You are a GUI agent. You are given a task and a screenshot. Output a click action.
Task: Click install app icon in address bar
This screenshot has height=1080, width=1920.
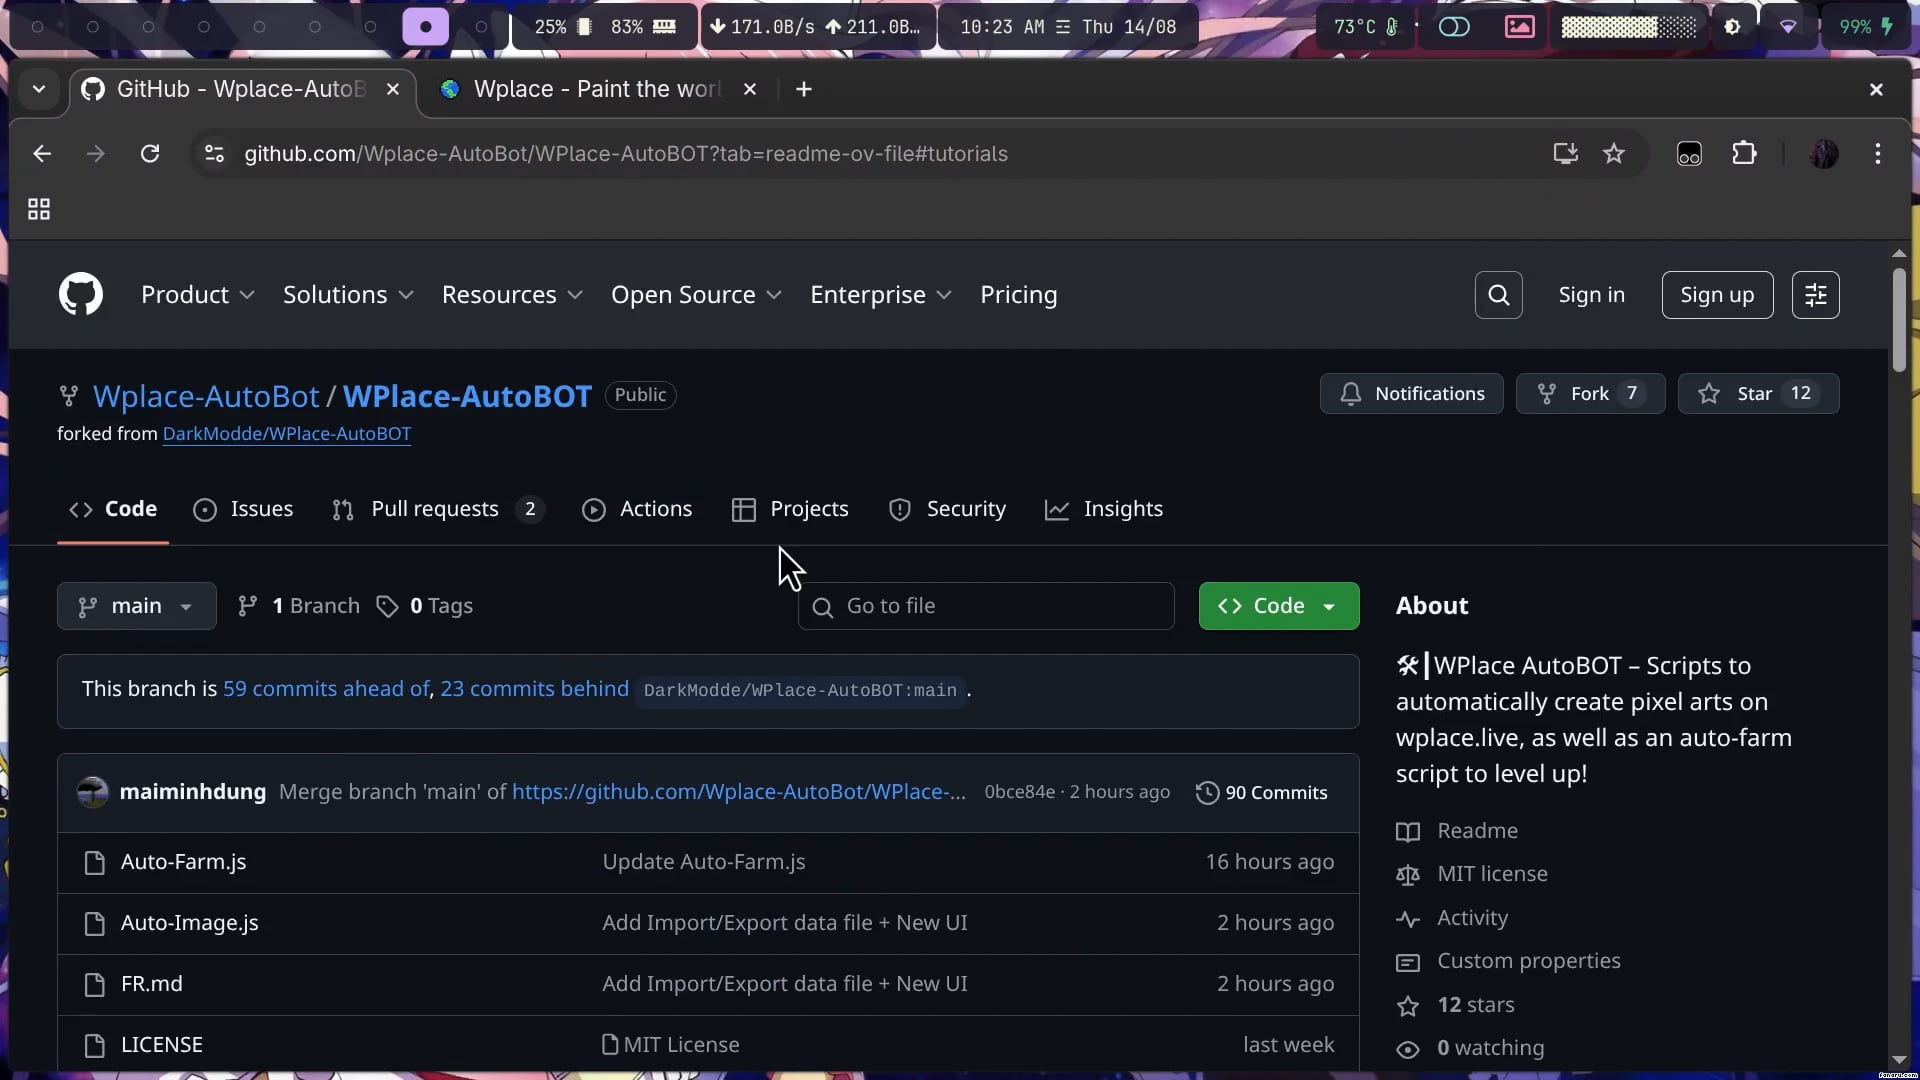click(1565, 153)
